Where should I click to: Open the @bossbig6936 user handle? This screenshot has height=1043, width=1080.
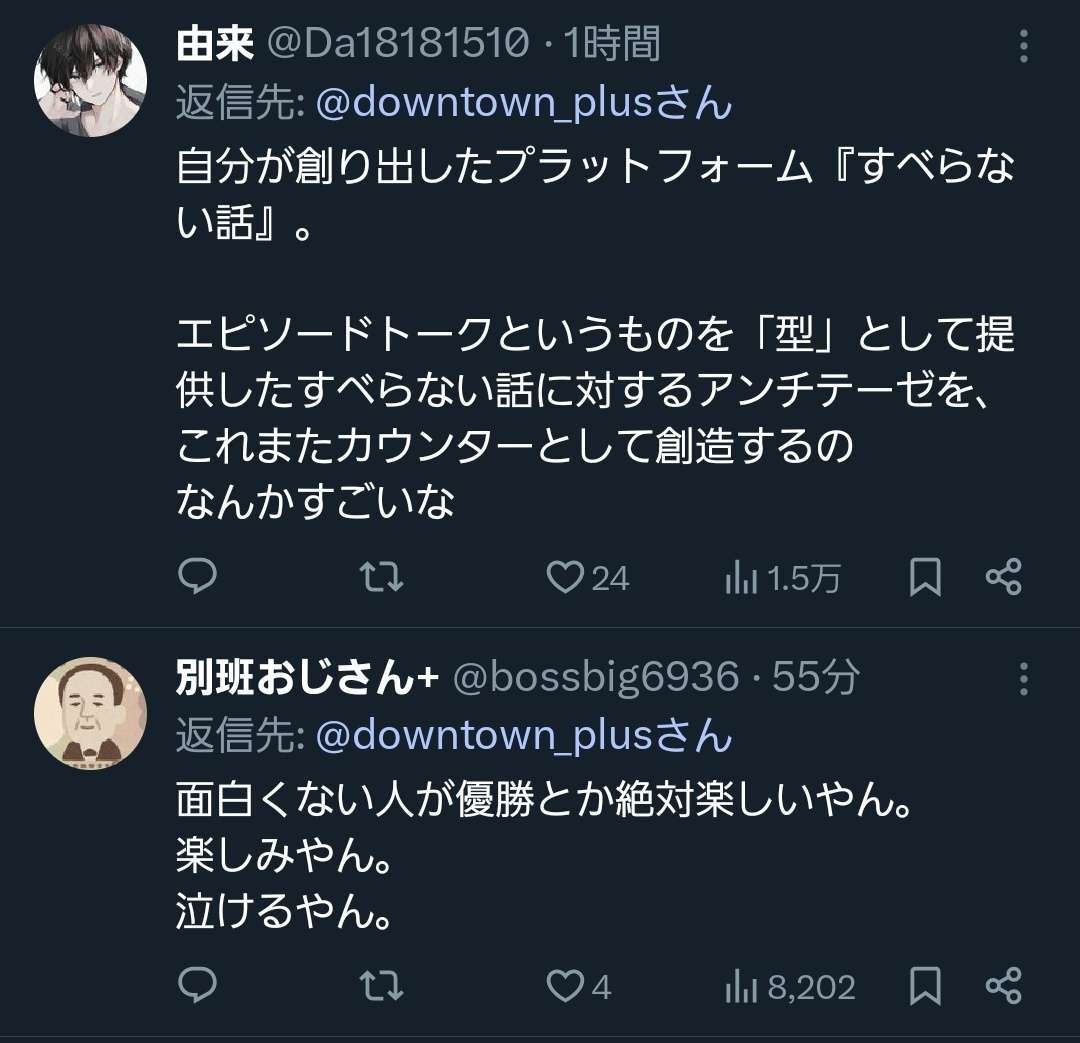(596, 678)
